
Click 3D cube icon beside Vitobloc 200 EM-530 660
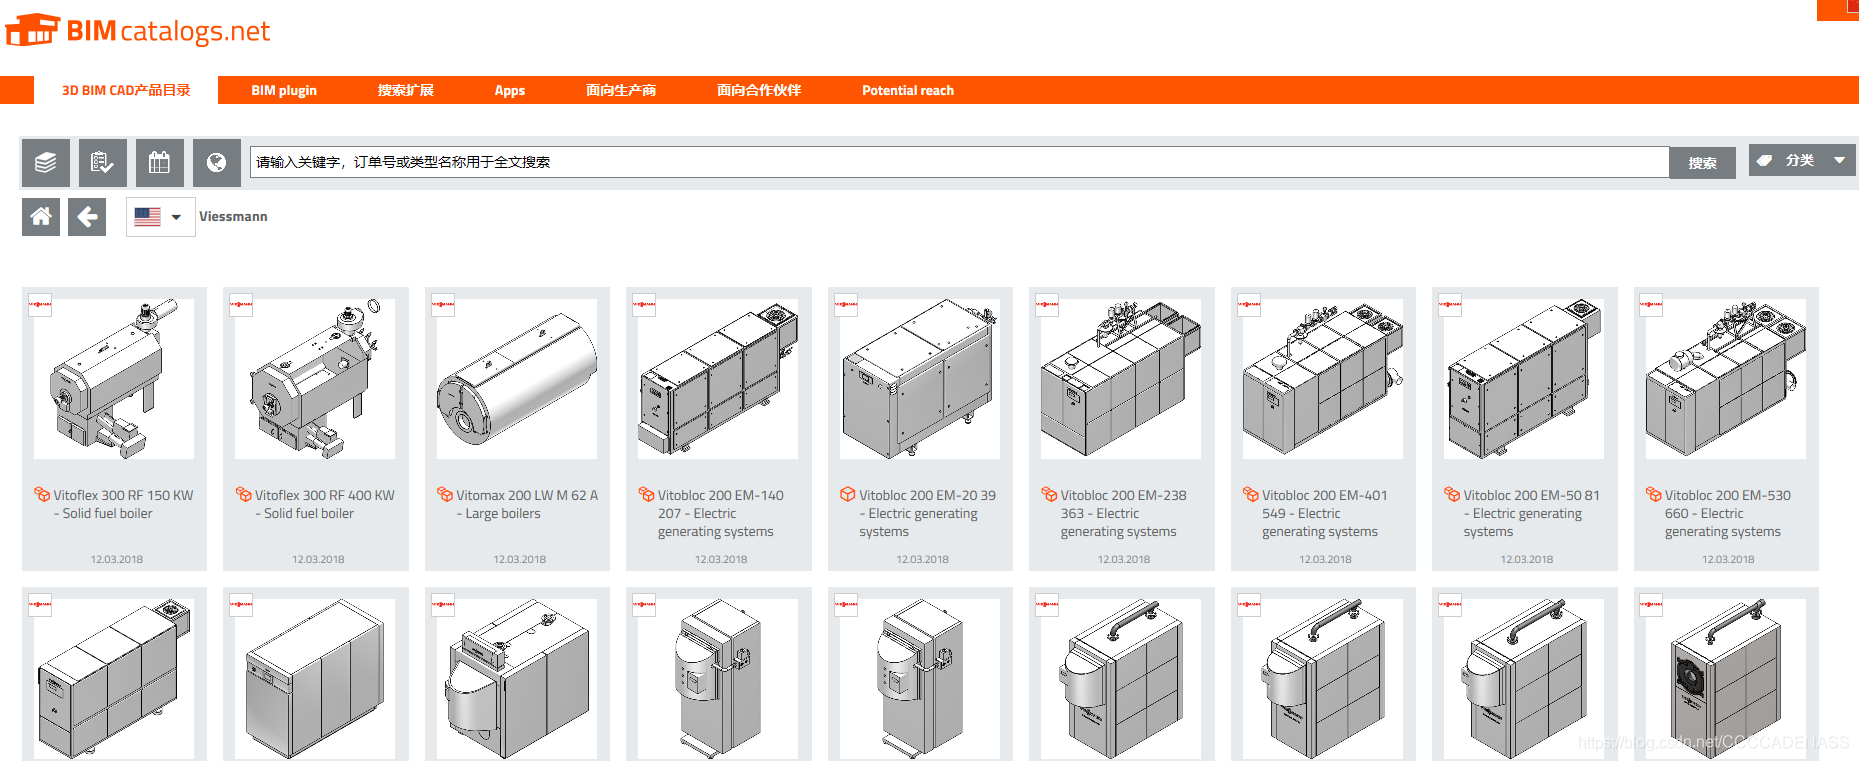1653,494
